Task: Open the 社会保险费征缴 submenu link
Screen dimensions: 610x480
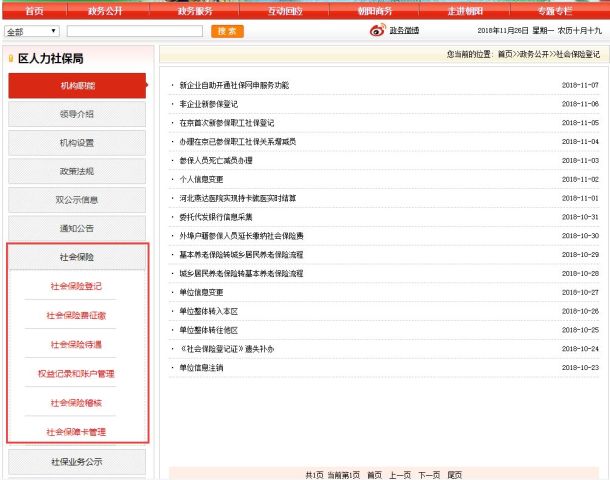Action: 76,315
